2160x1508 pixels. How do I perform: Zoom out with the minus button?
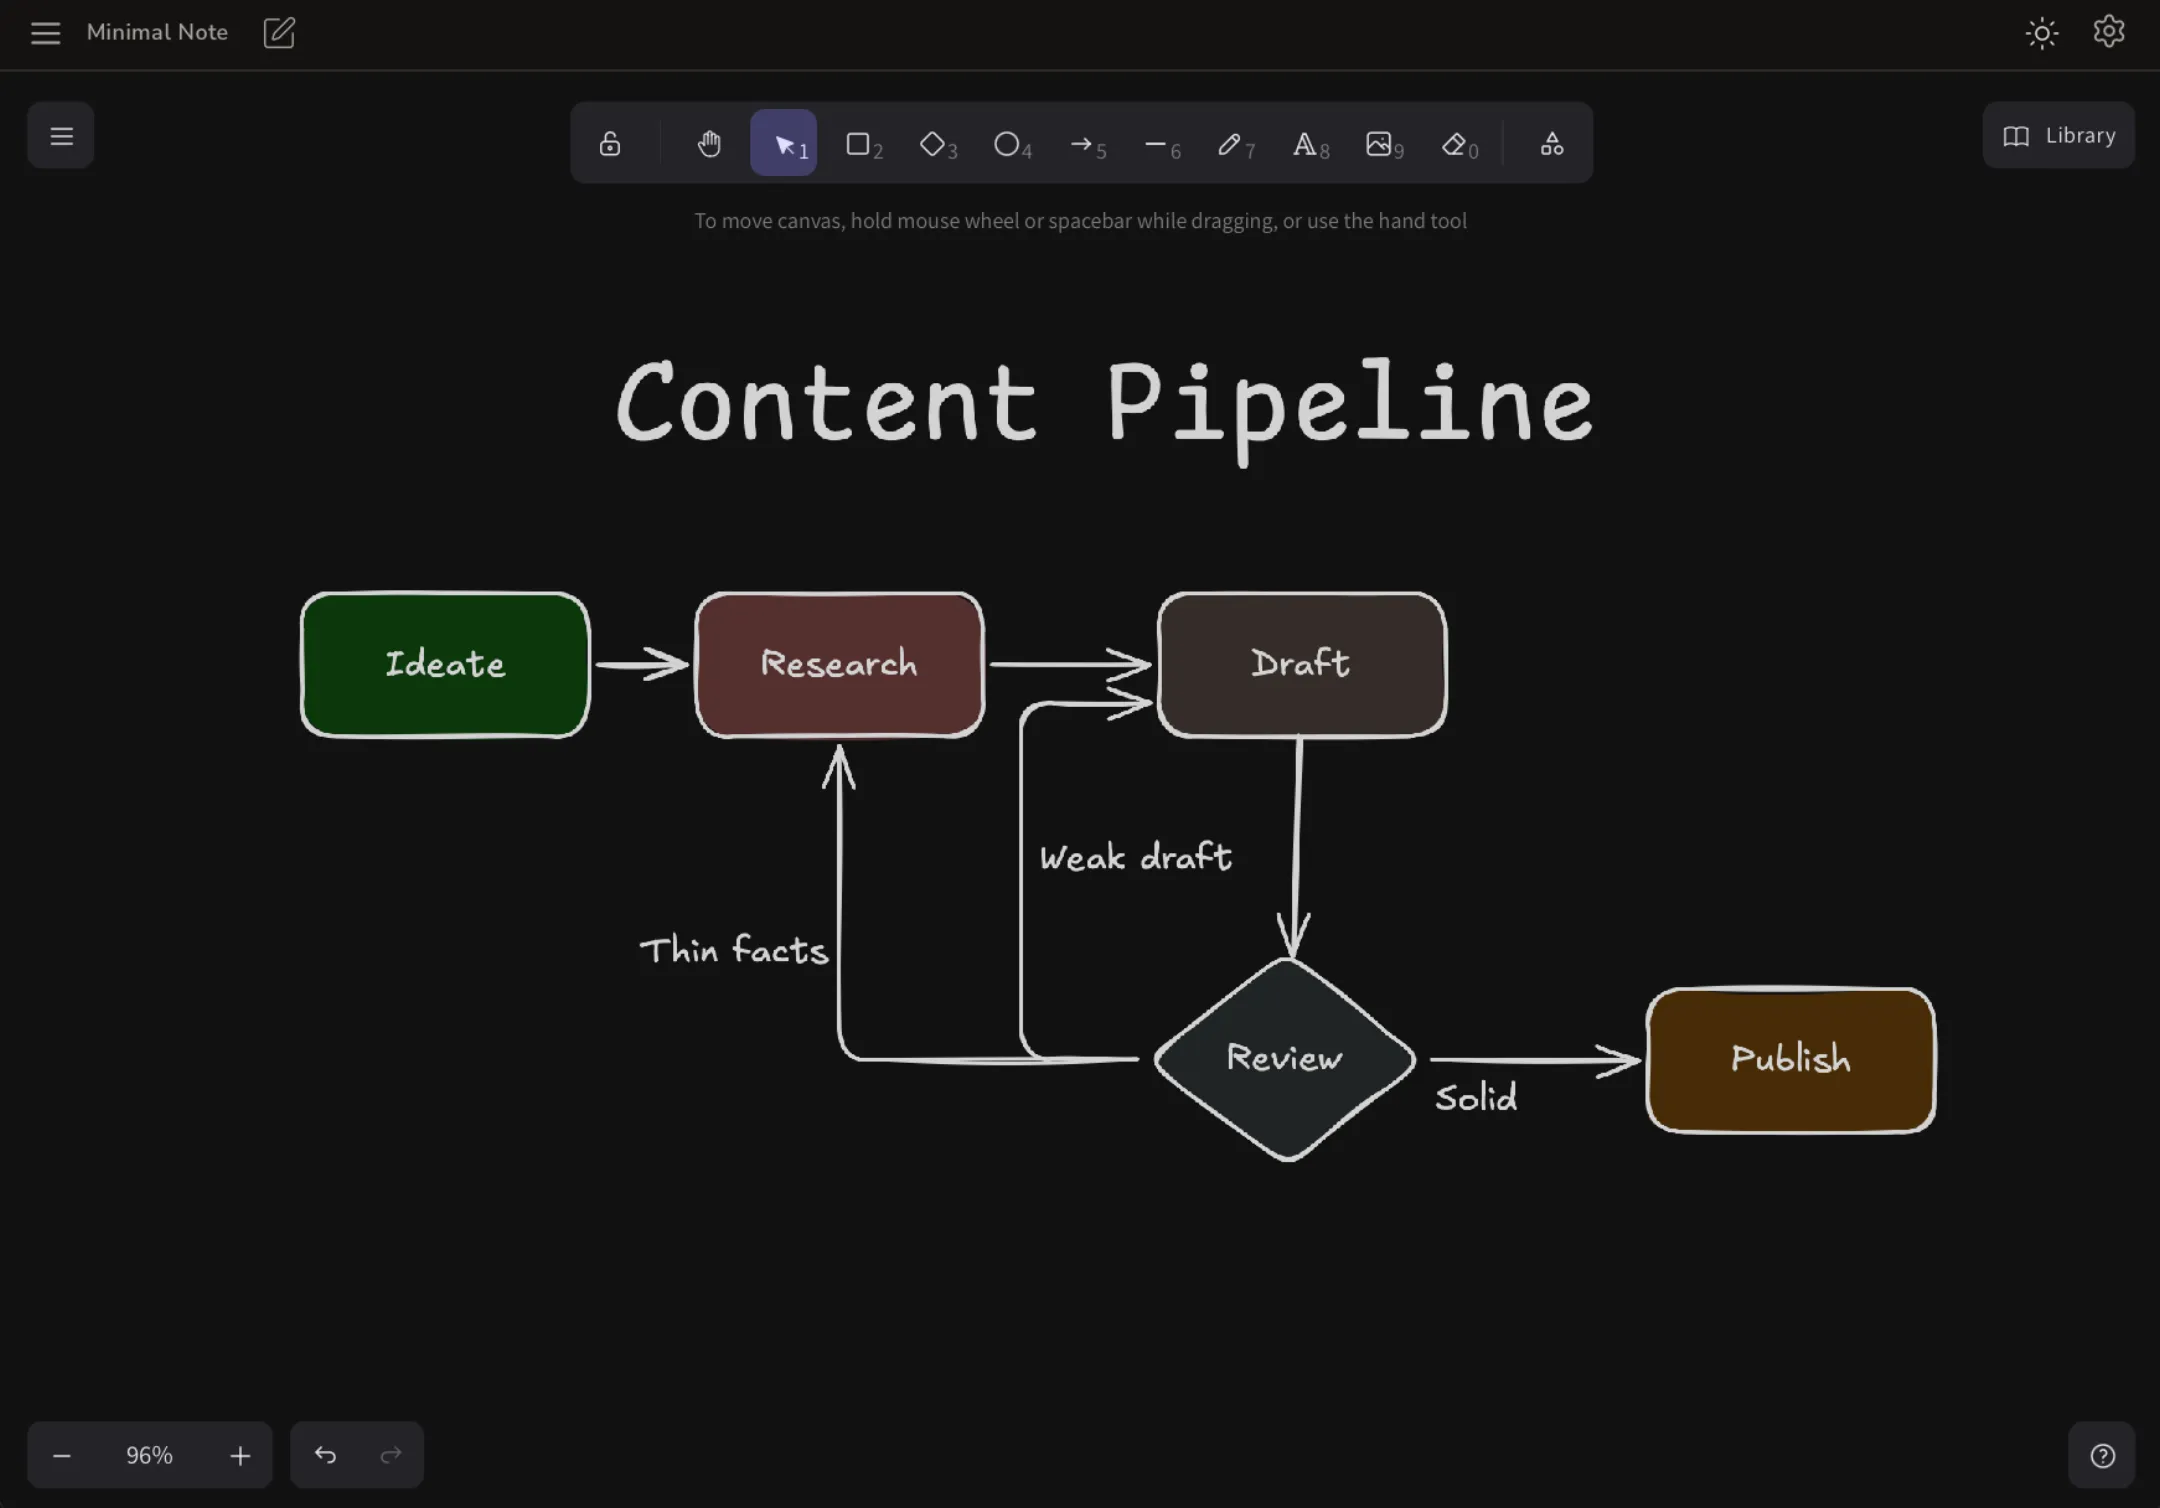coord(61,1455)
